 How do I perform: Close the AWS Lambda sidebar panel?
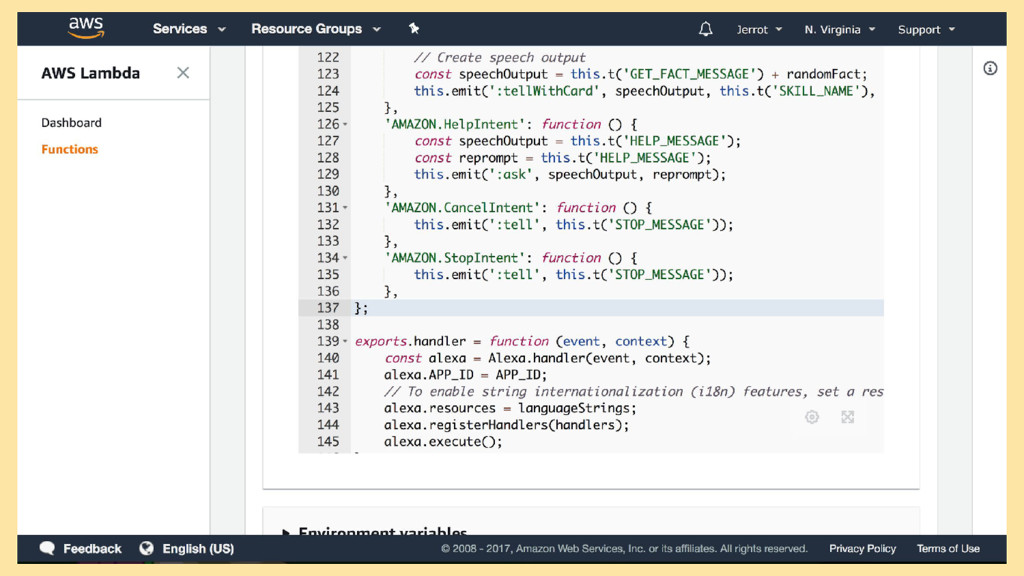click(183, 73)
